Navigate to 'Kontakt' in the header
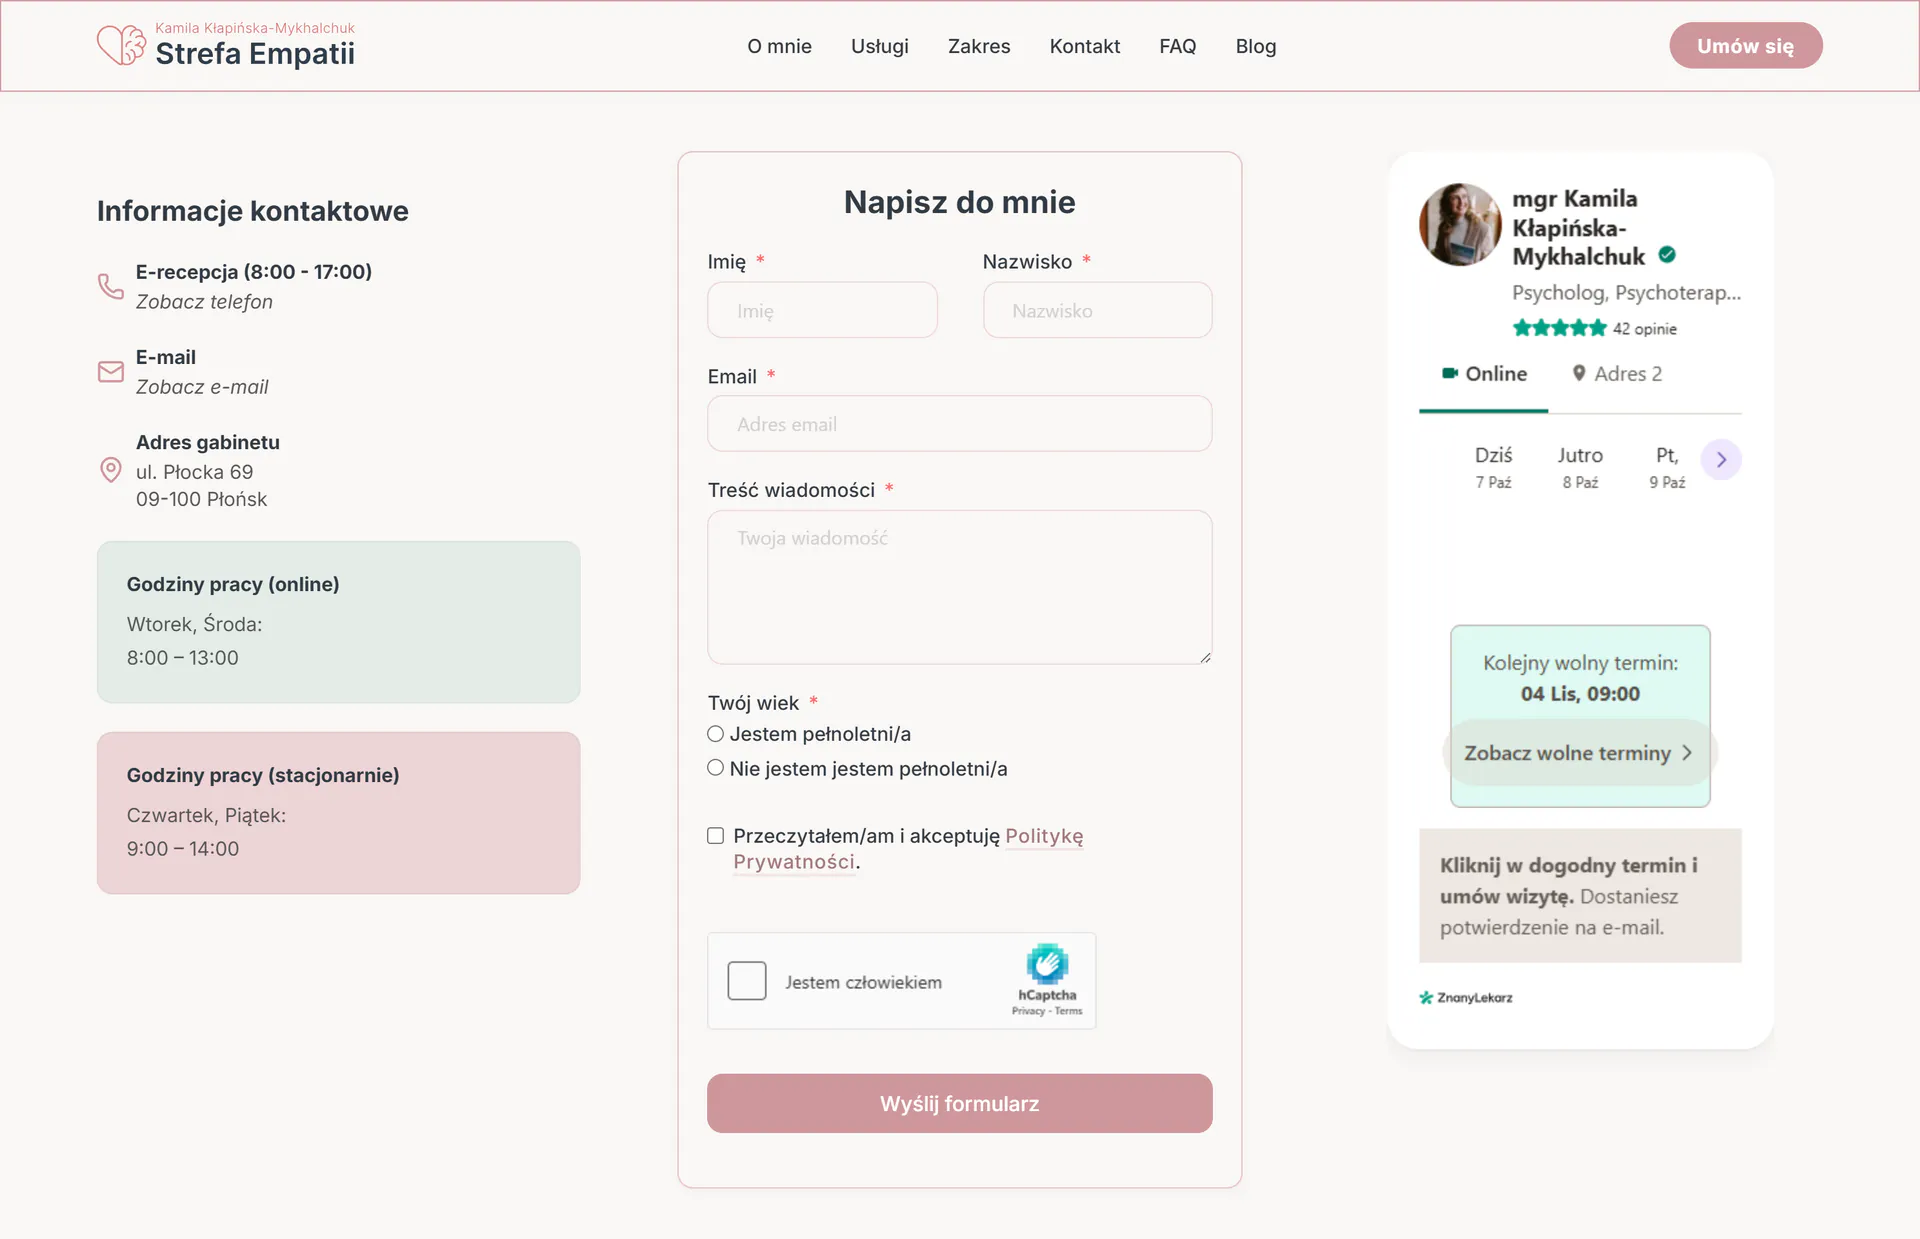 [1085, 46]
